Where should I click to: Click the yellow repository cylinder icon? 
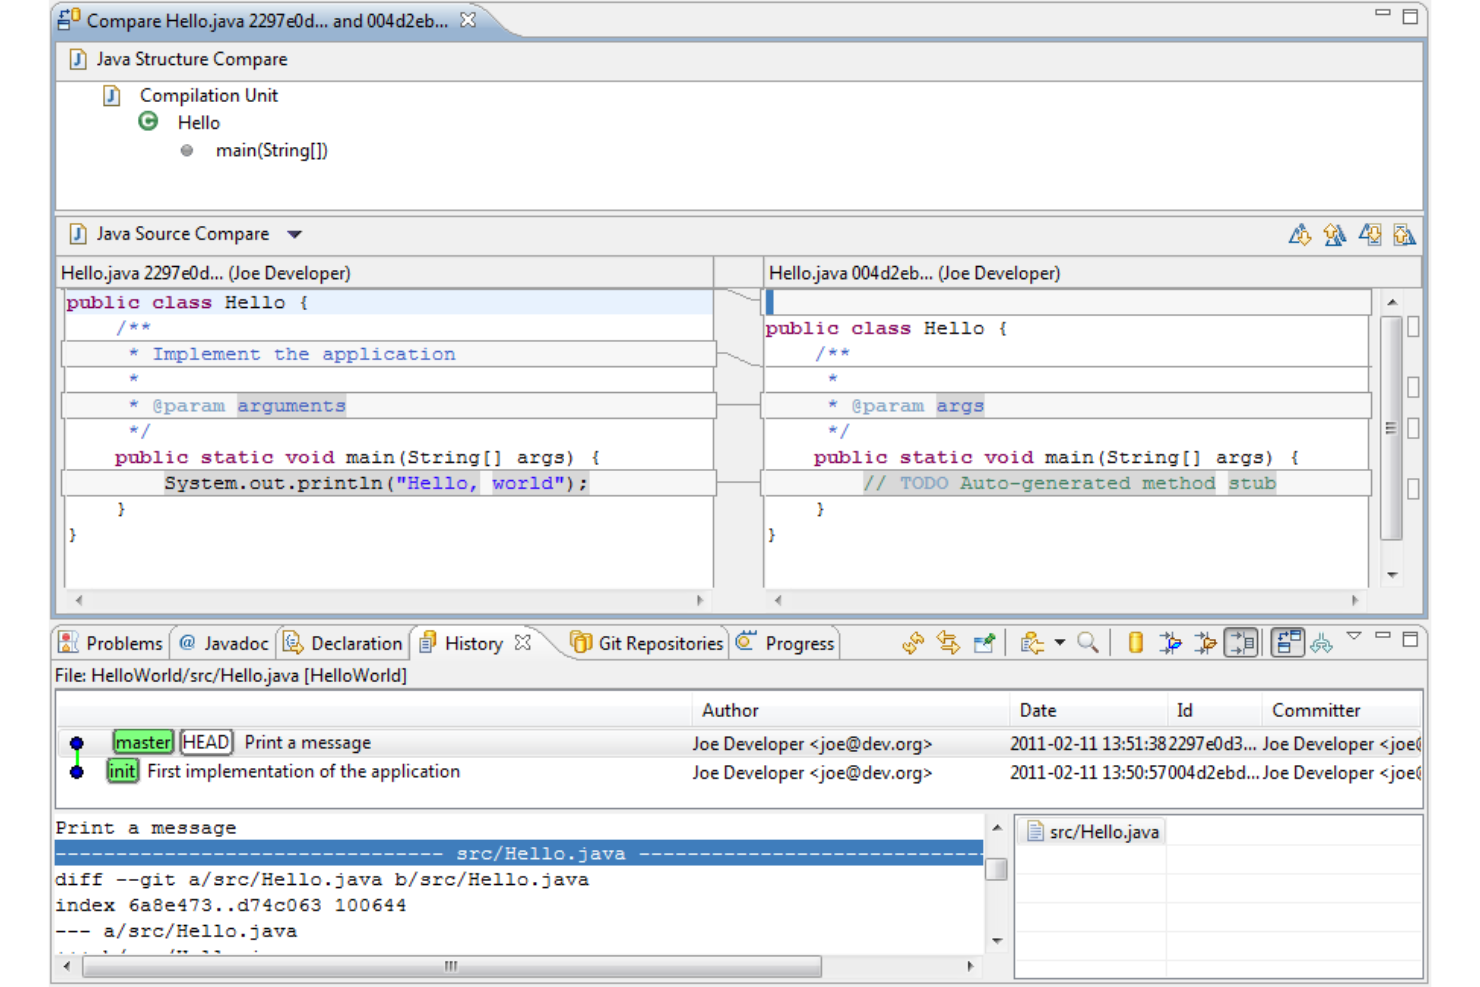1135,643
